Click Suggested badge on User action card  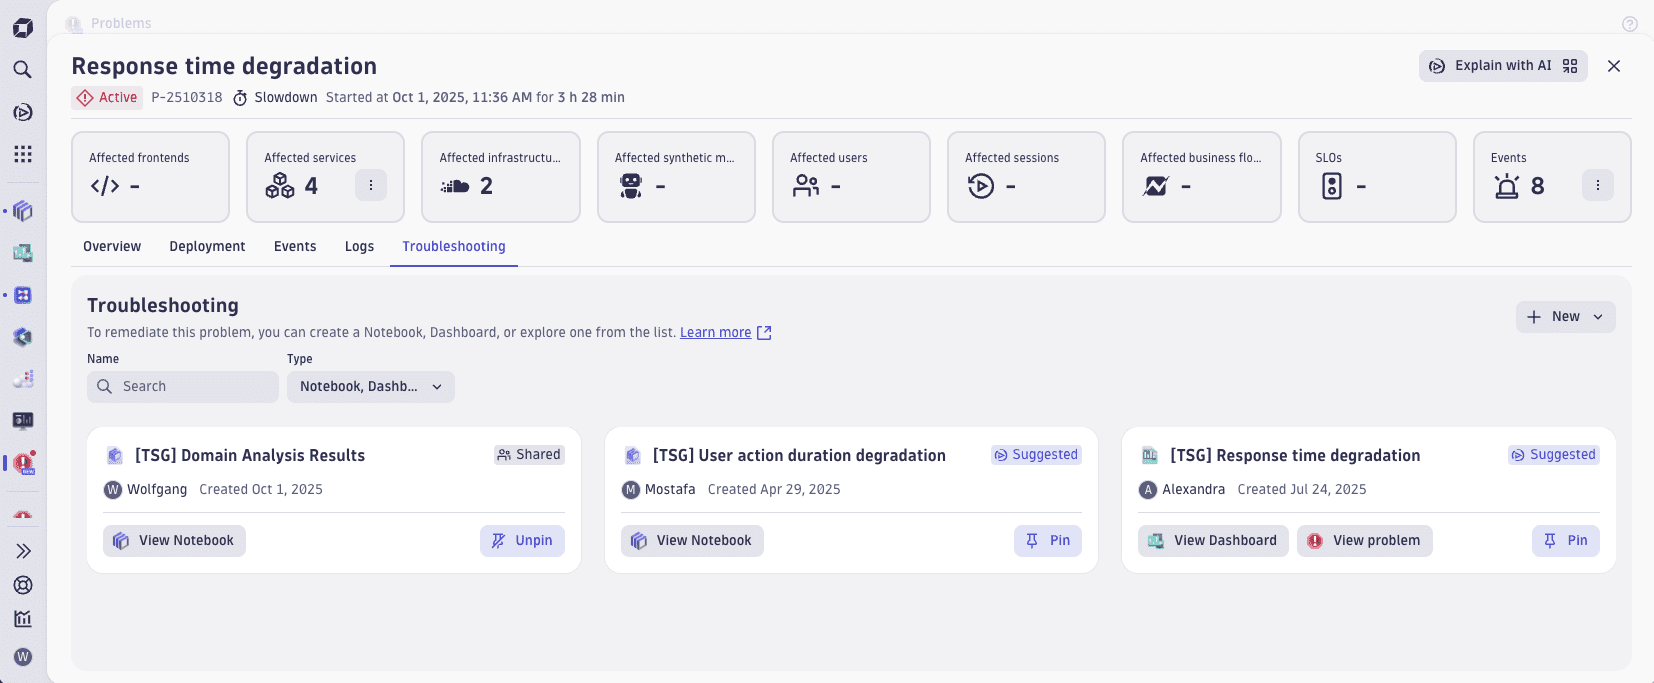(x=1036, y=455)
